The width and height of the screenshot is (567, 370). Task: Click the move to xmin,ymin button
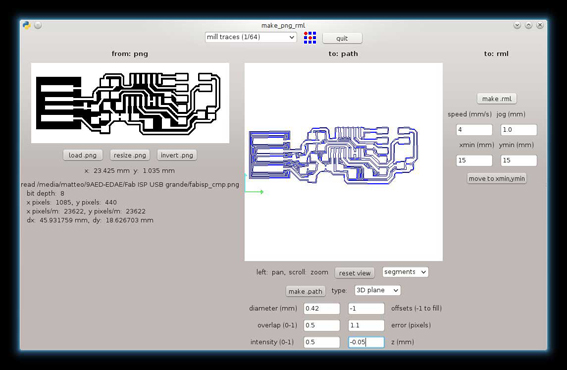click(496, 178)
